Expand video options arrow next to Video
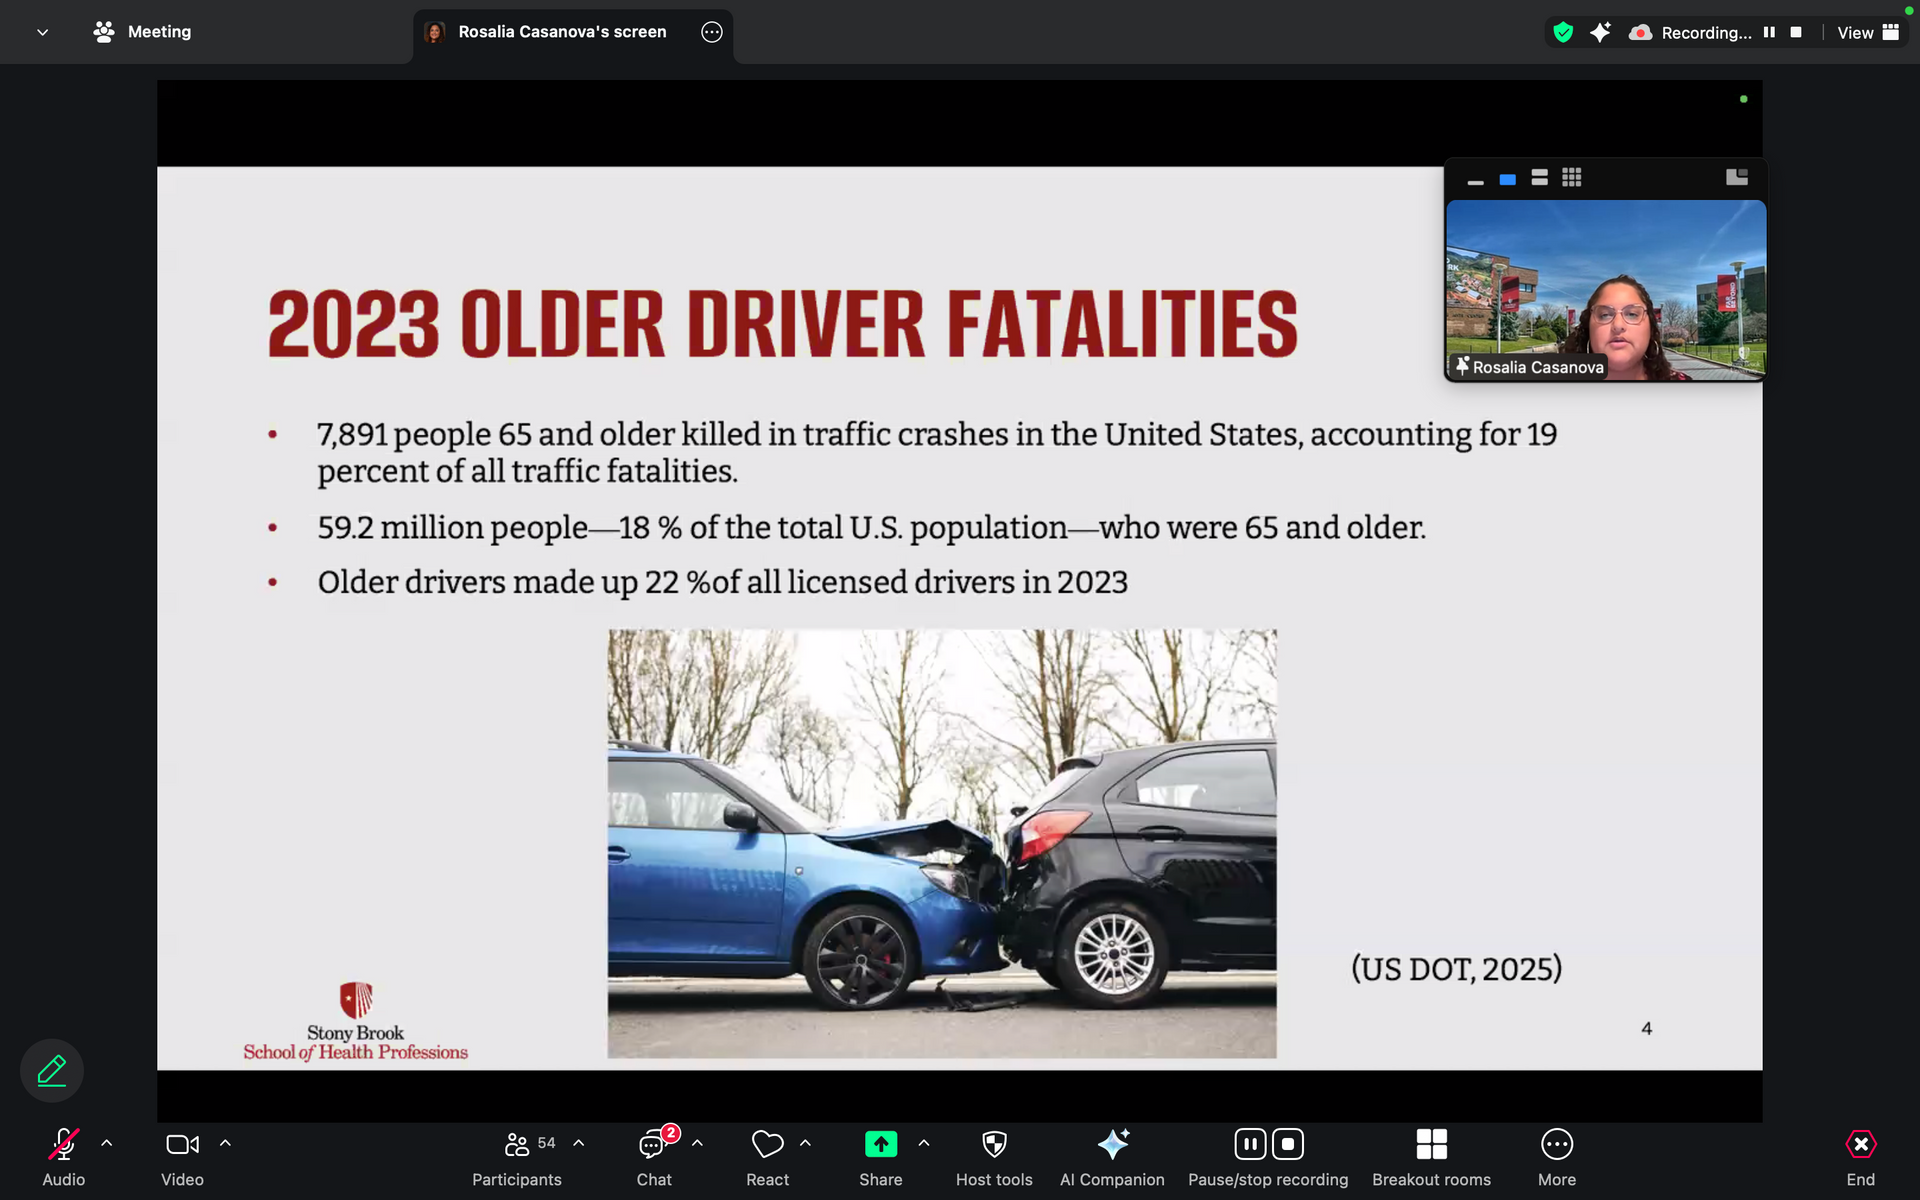This screenshot has width=1920, height=1200. 225,1143
